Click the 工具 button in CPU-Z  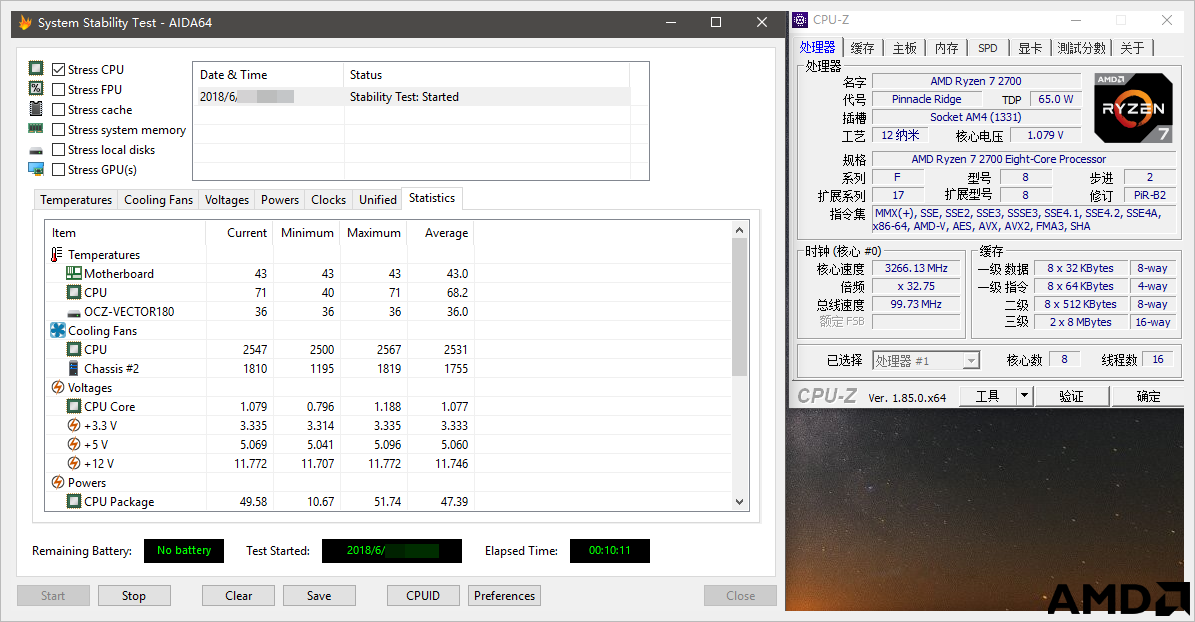coord(988,396)
